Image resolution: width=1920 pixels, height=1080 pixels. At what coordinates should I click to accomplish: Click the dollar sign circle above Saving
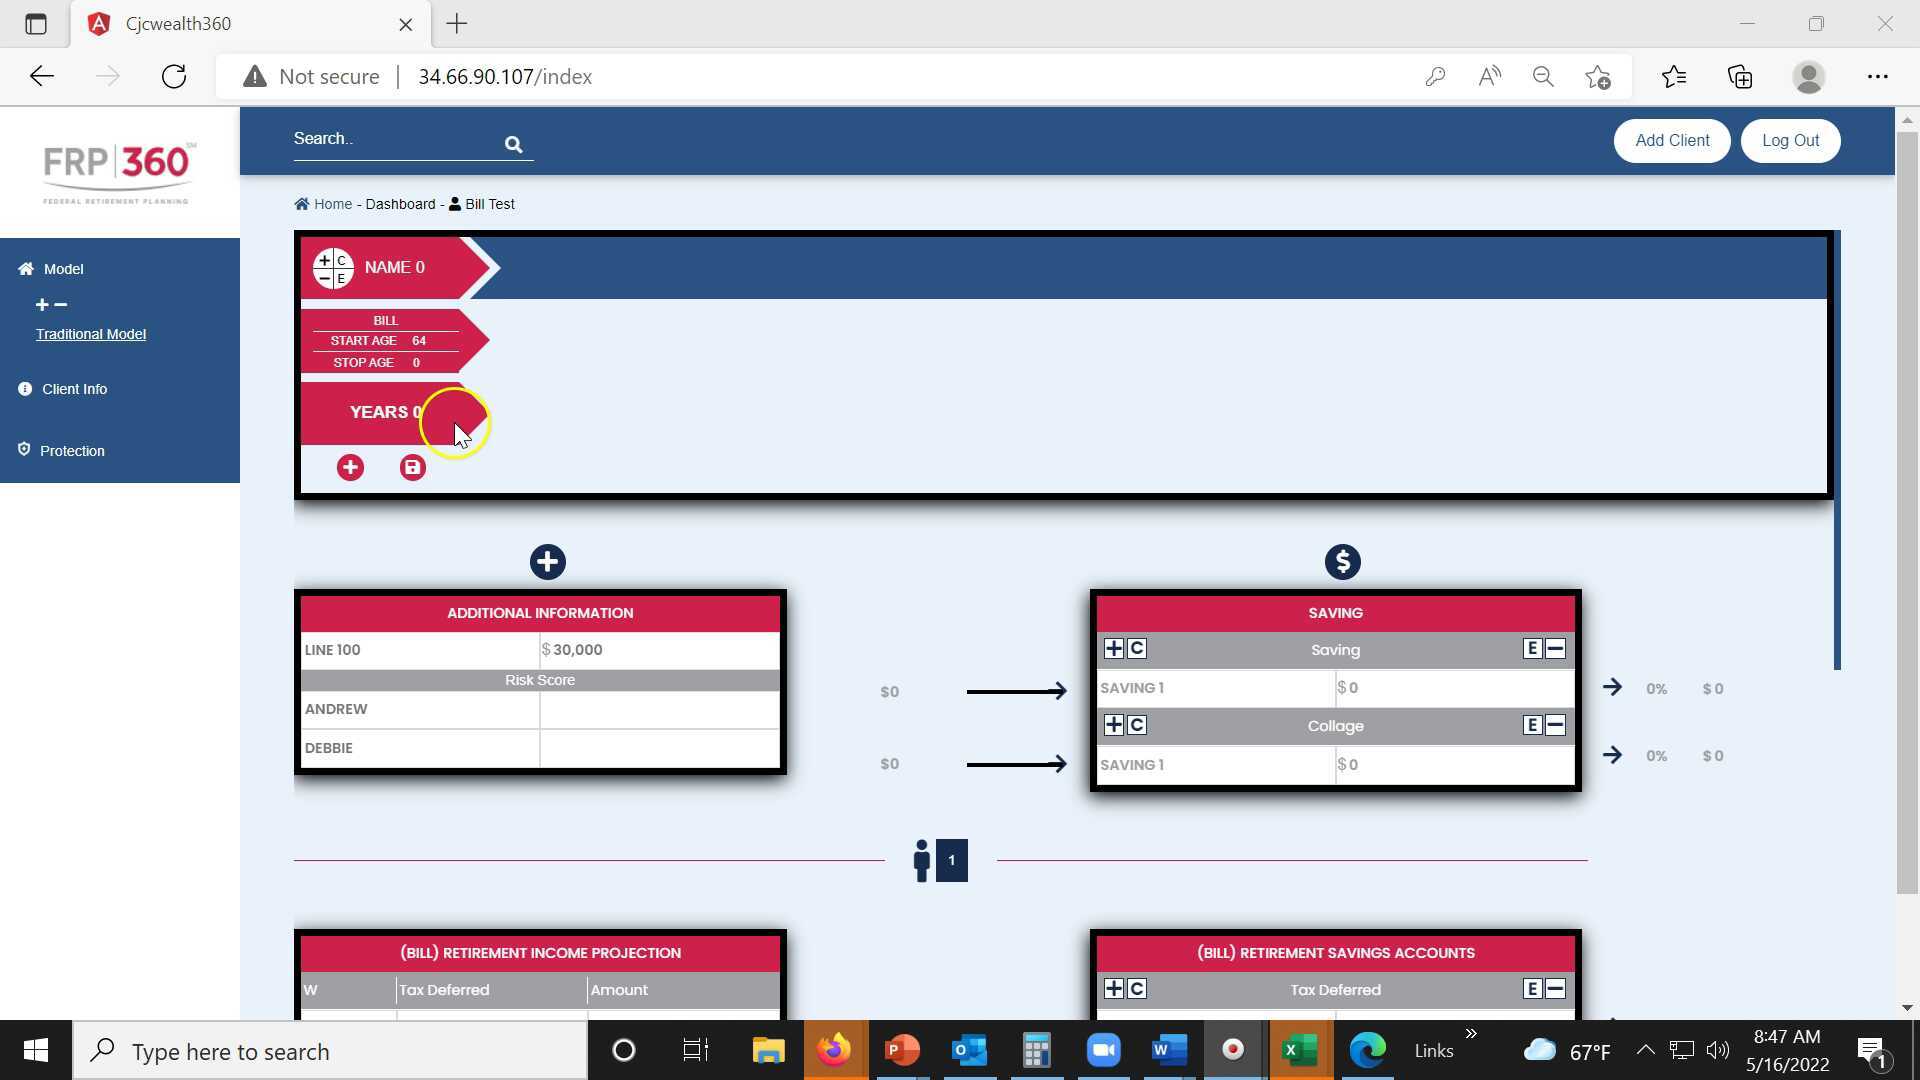point(1342,562)
